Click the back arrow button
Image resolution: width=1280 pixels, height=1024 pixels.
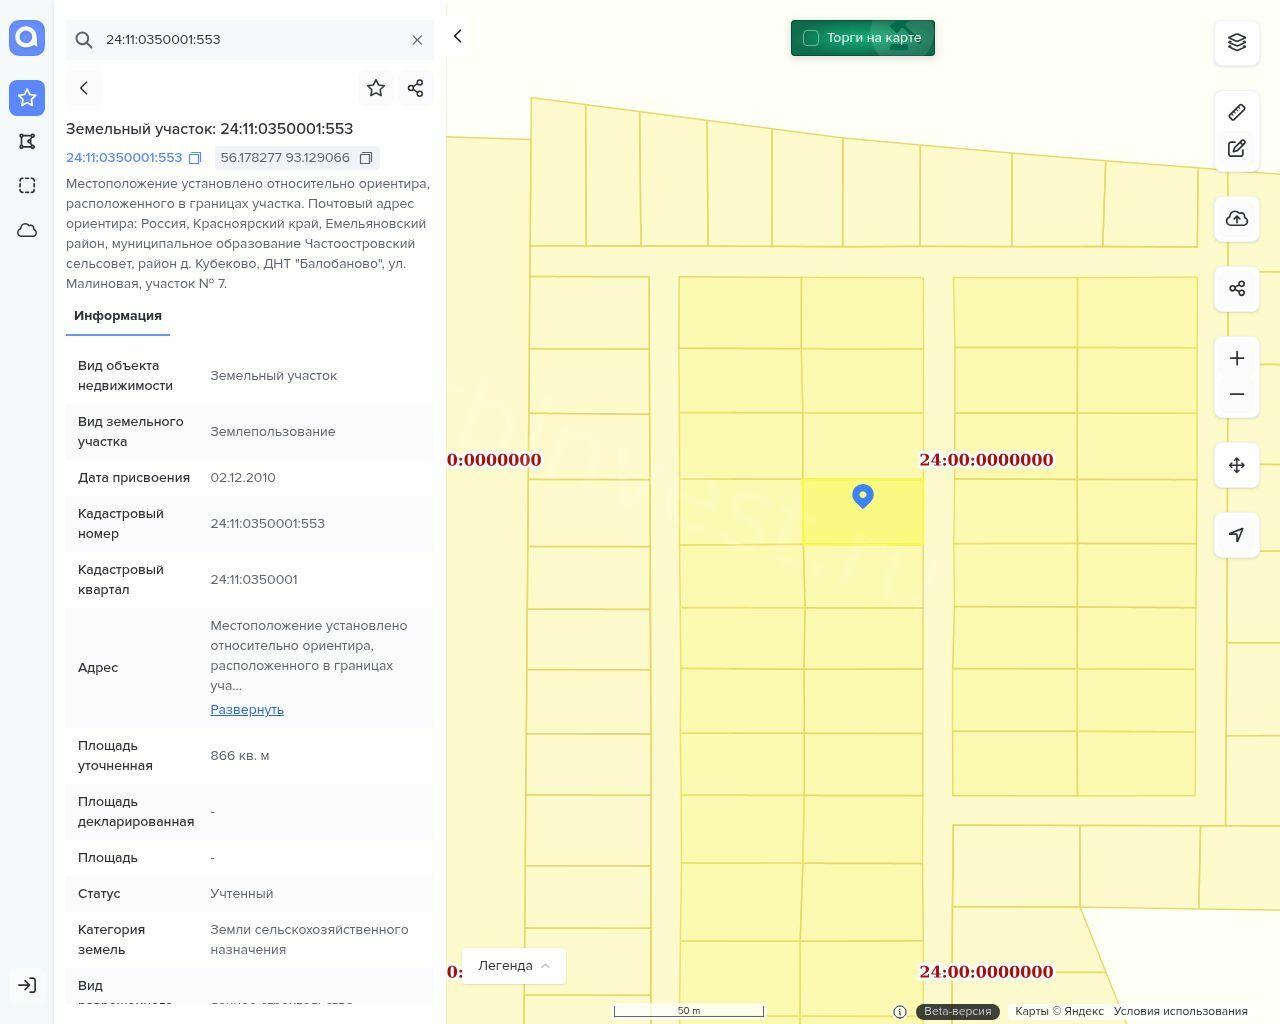(84, 88)
